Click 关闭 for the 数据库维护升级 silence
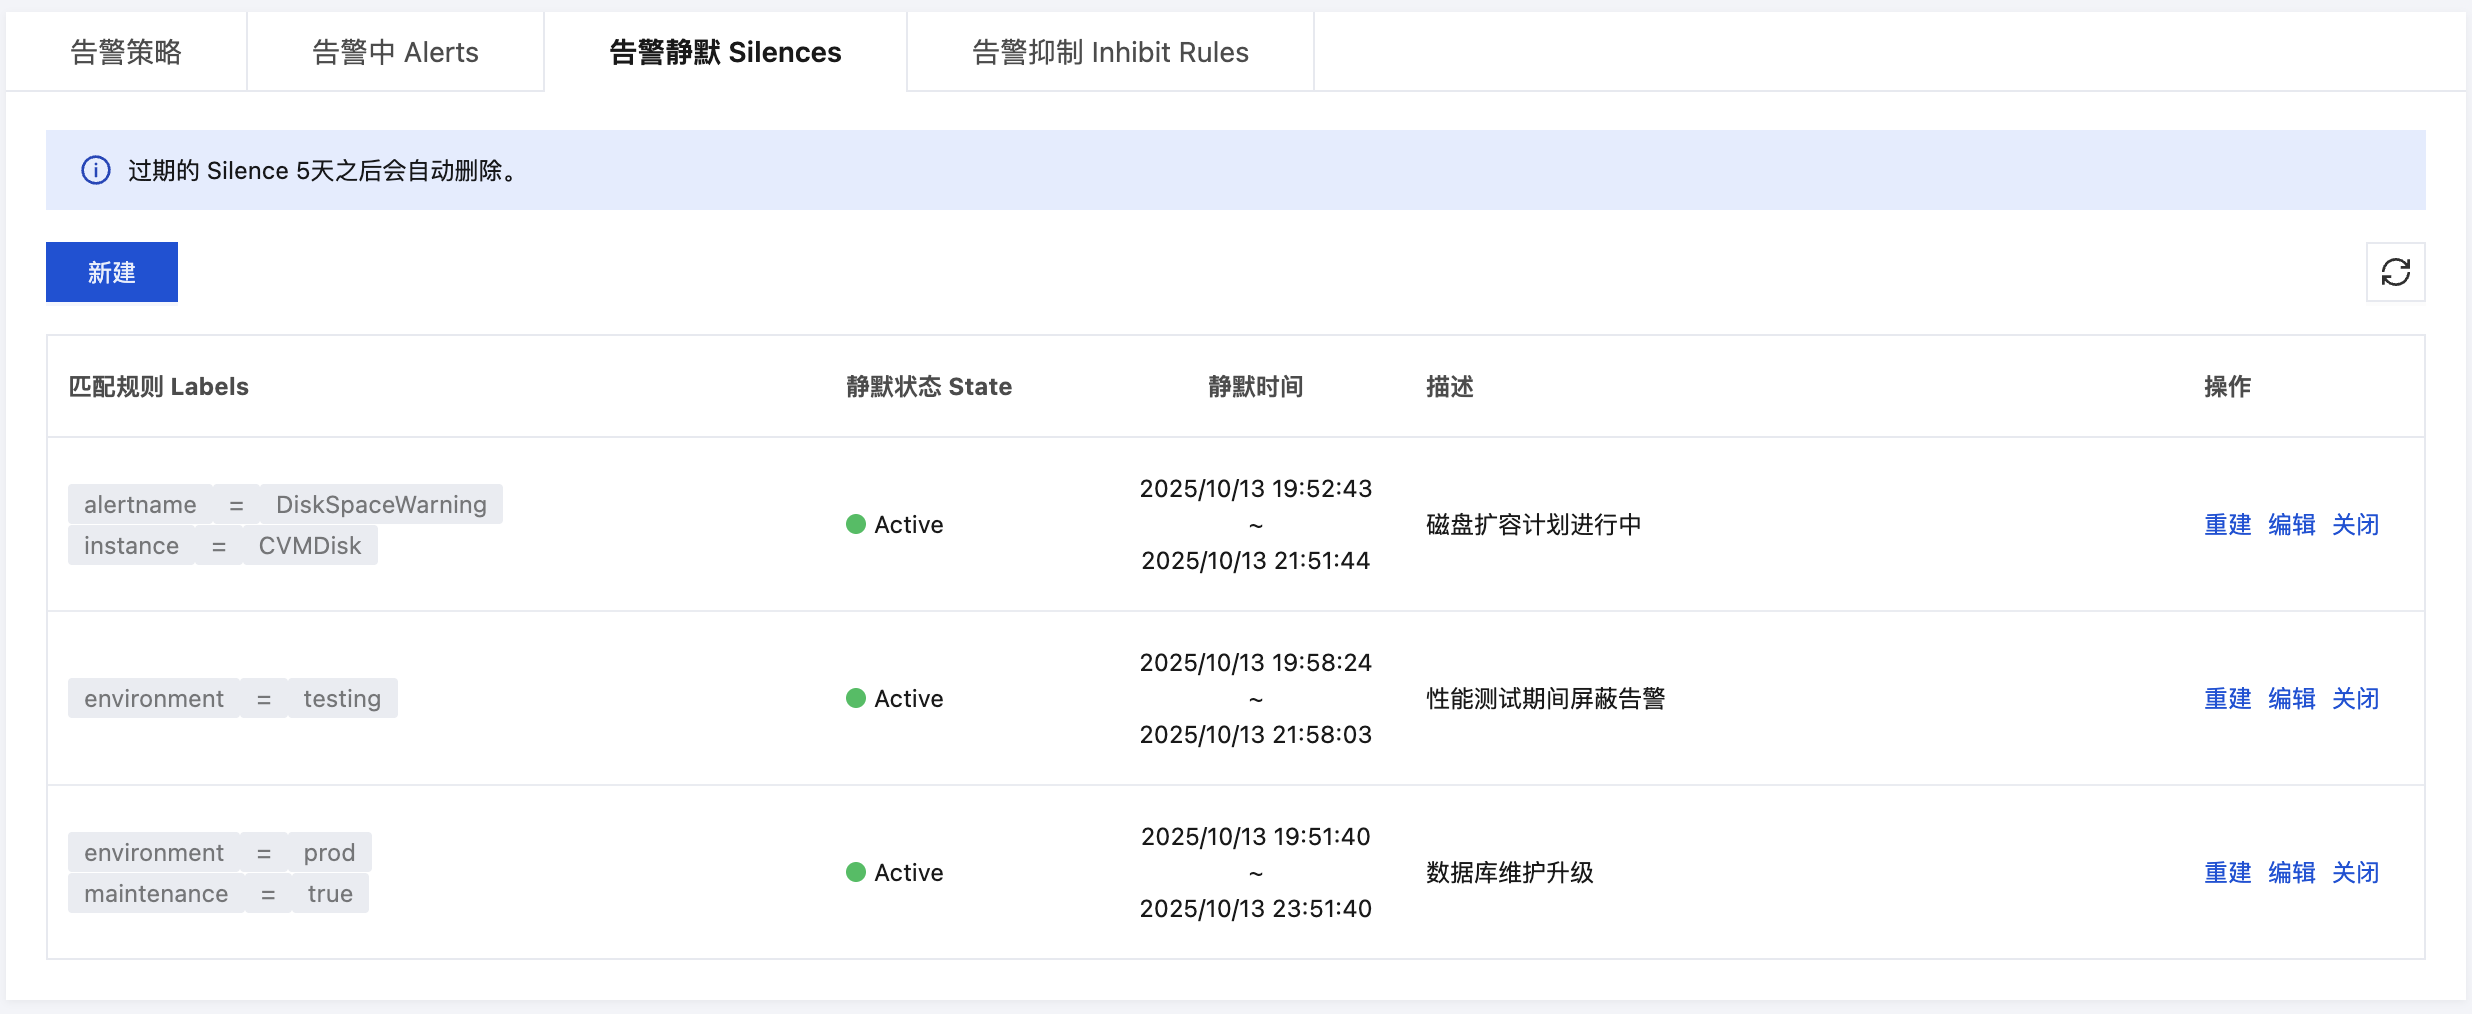This screenshot has width=2472, height=1014. pyautogui.click(x=2356, y=872)
